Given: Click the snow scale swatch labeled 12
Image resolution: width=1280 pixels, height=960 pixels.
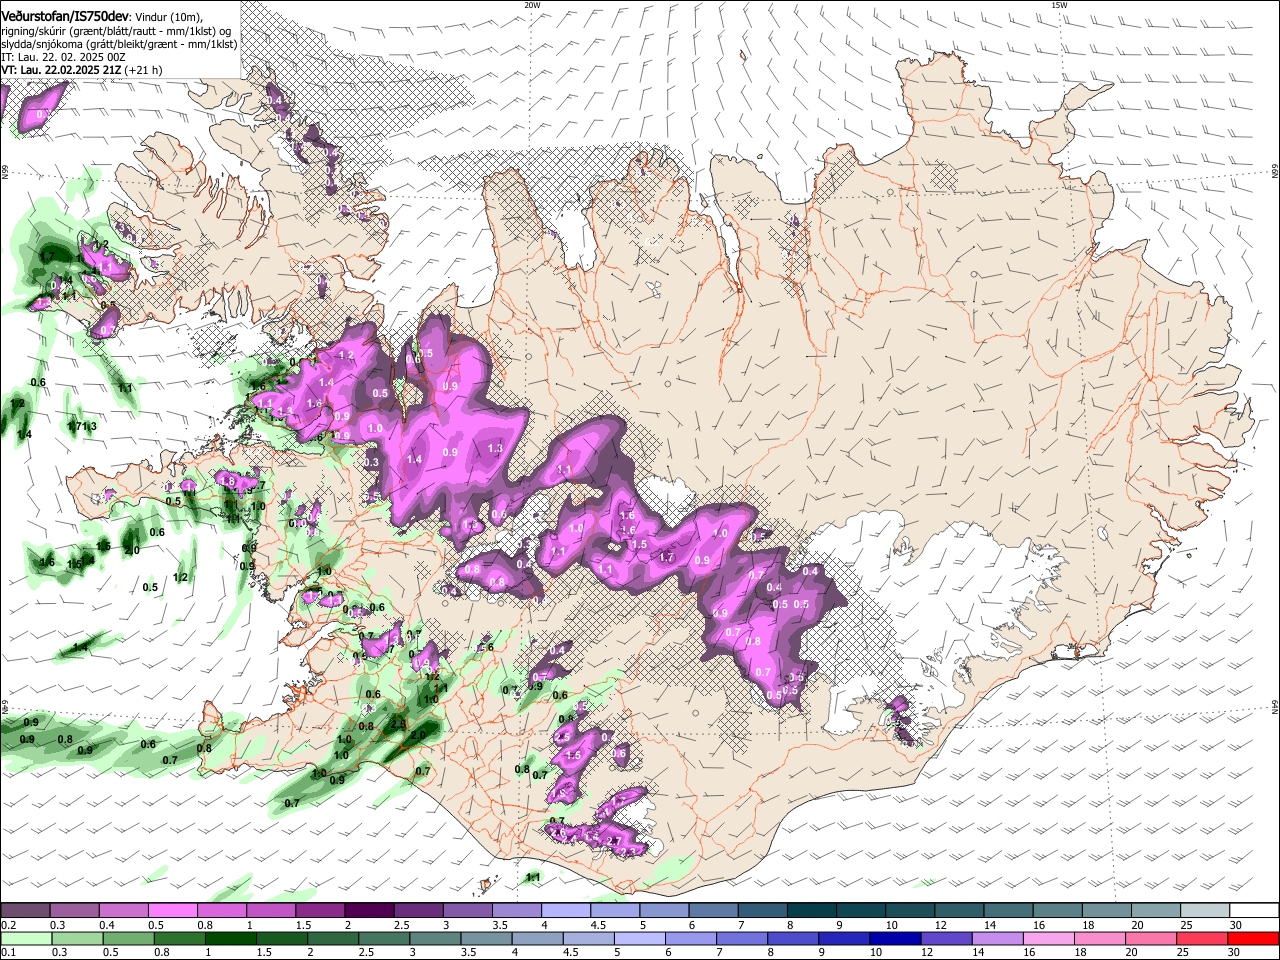Looking at the screenshot, I should 957,910.
